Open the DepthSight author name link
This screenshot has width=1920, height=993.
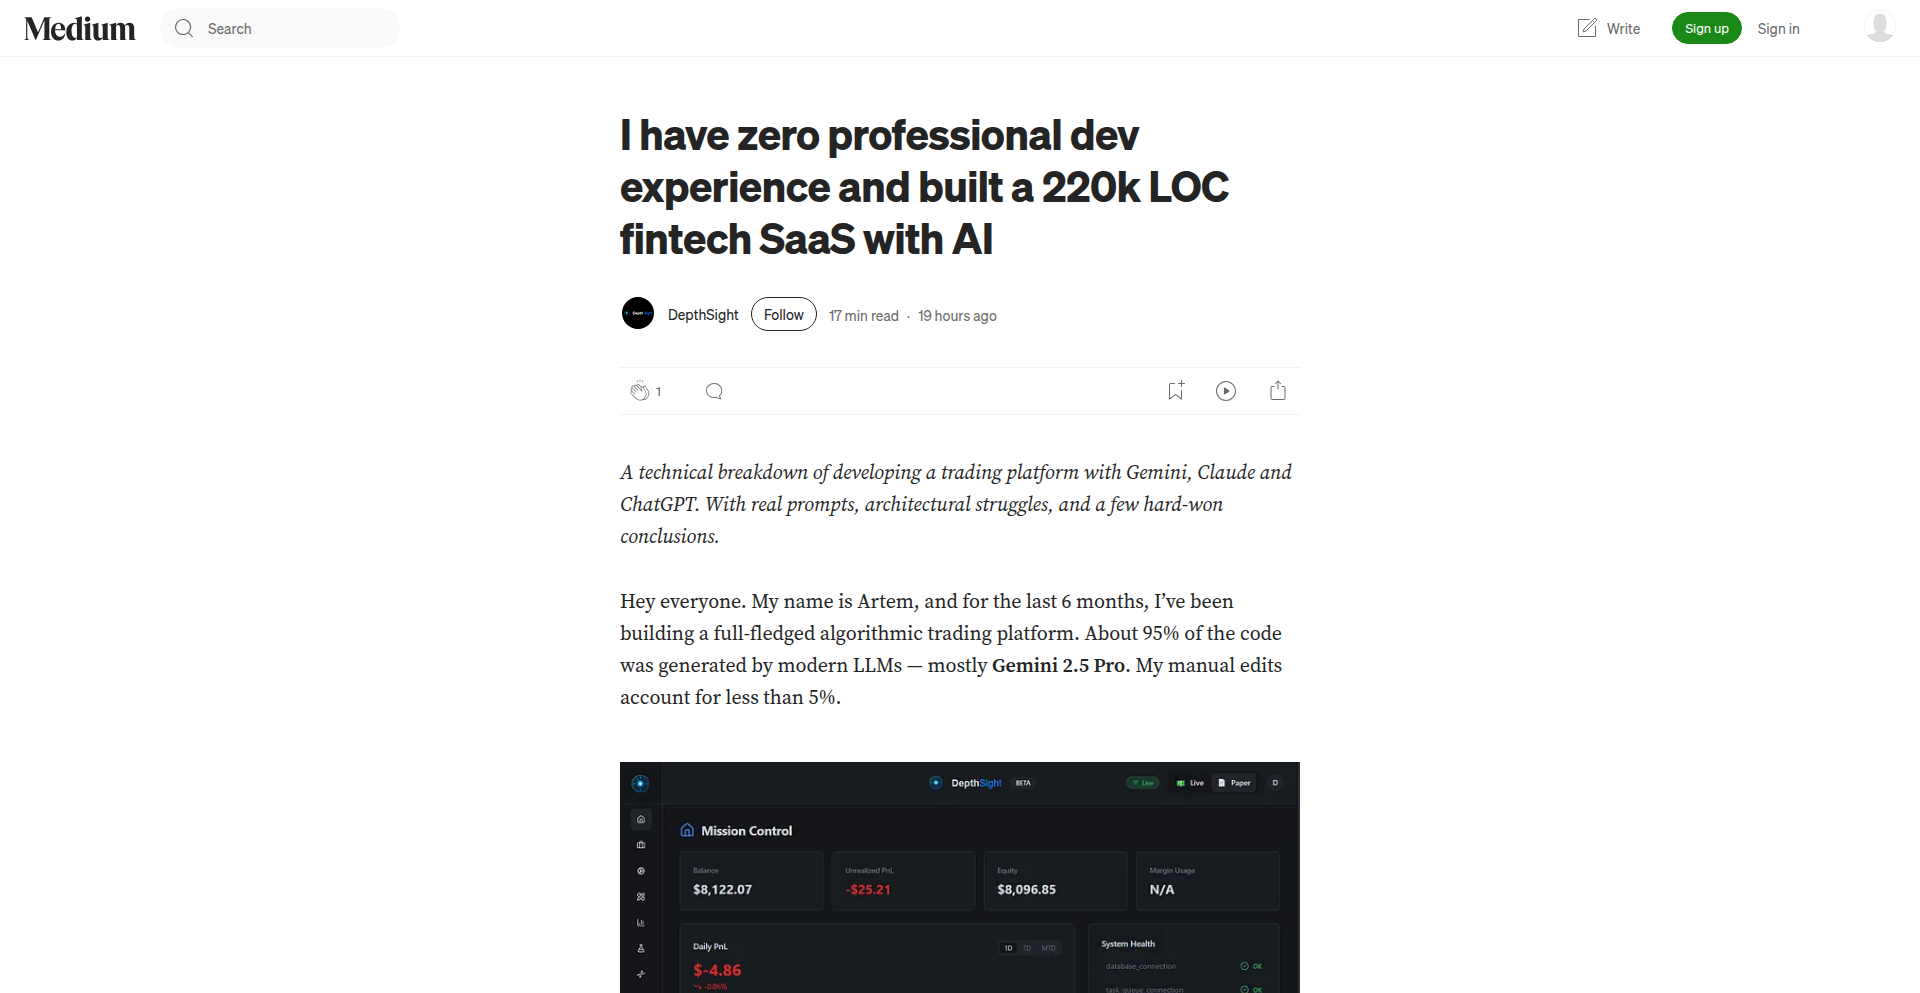(x=703, y=315)
